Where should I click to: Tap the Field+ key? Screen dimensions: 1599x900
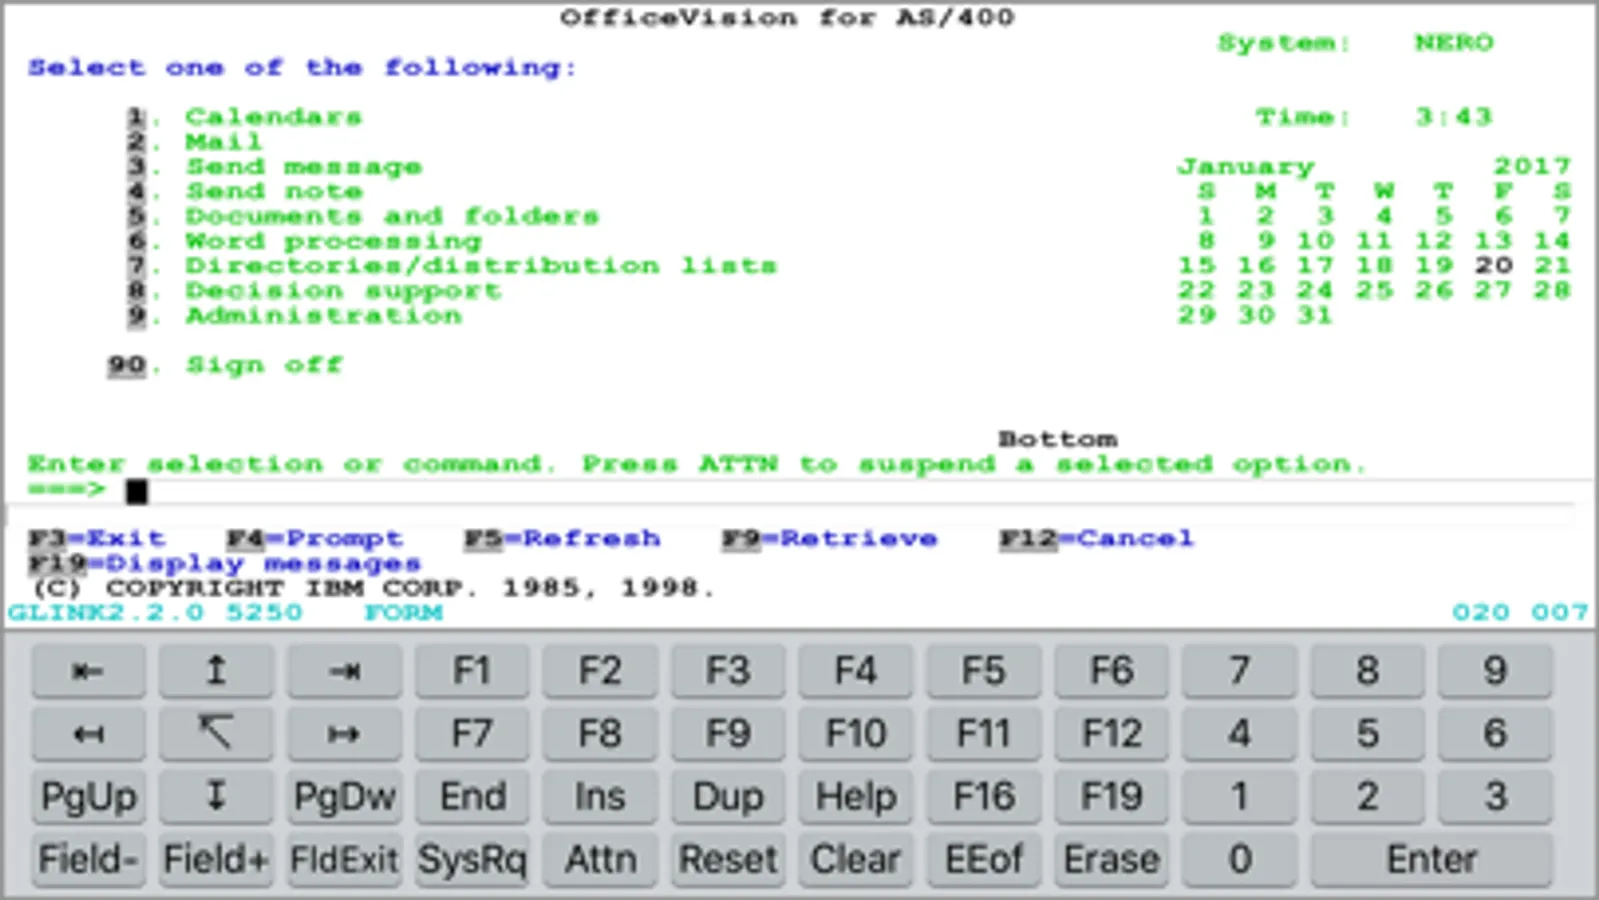216,860
